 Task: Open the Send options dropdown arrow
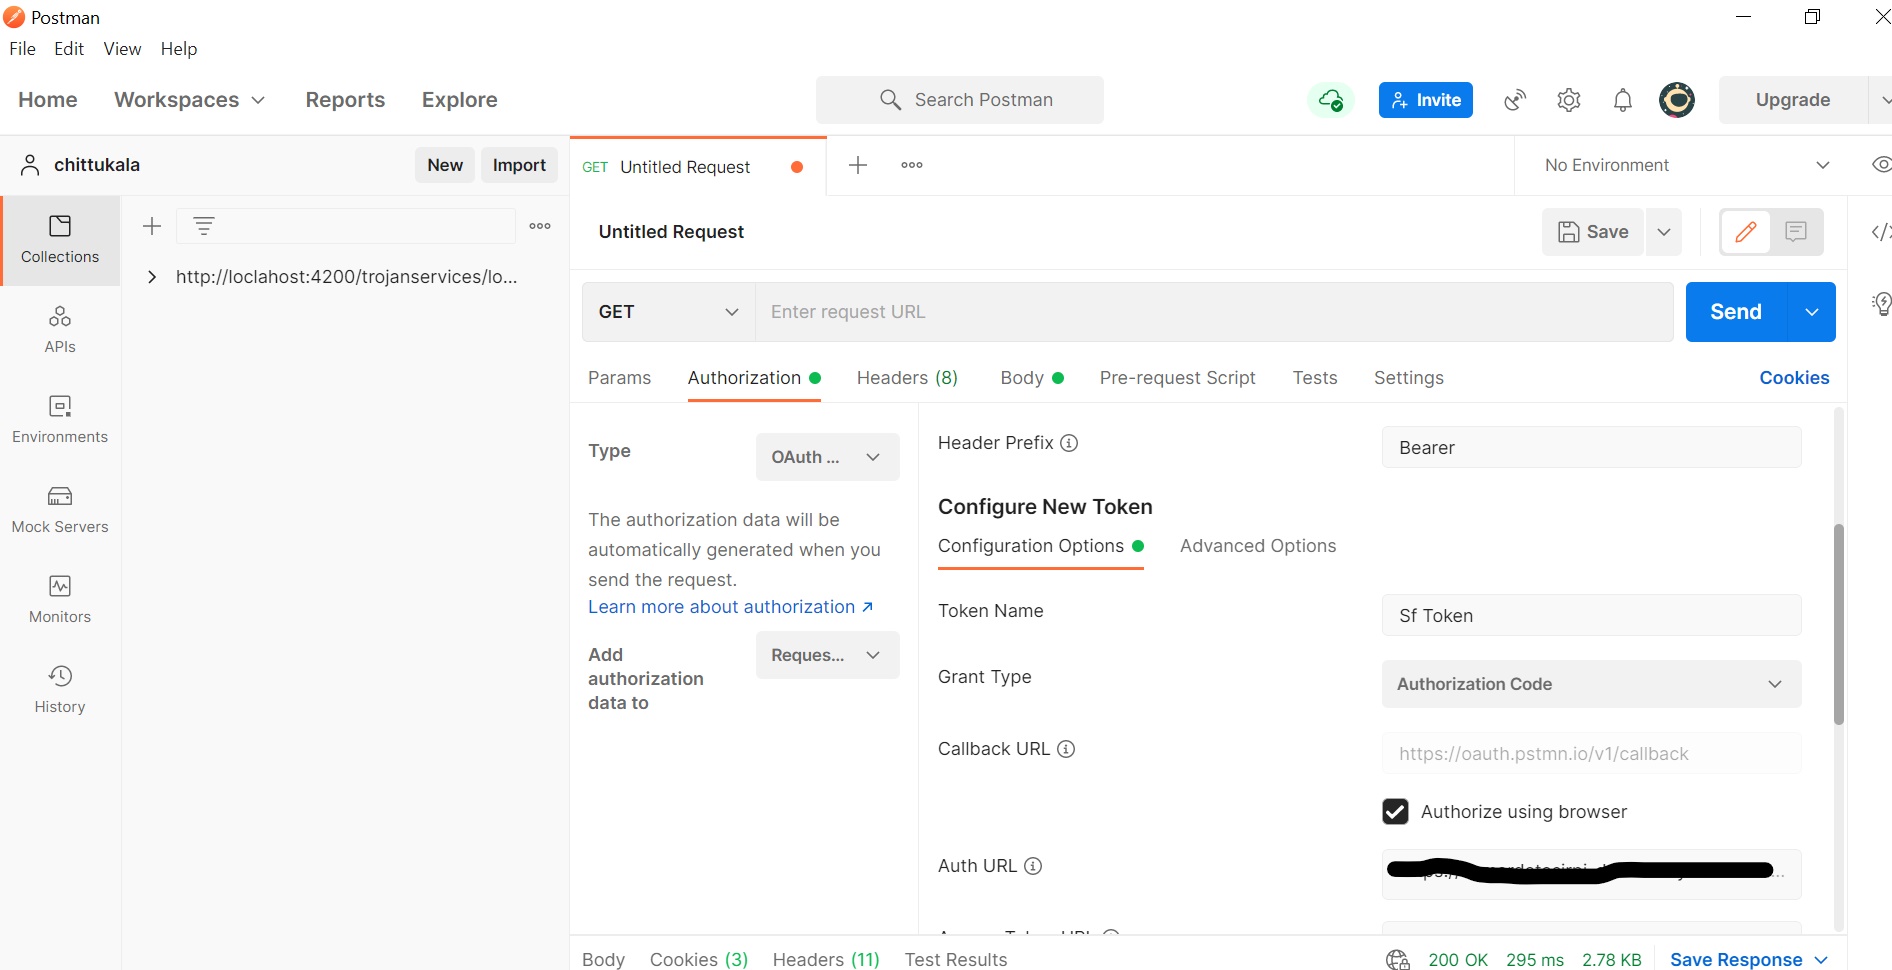(1812, 312)
